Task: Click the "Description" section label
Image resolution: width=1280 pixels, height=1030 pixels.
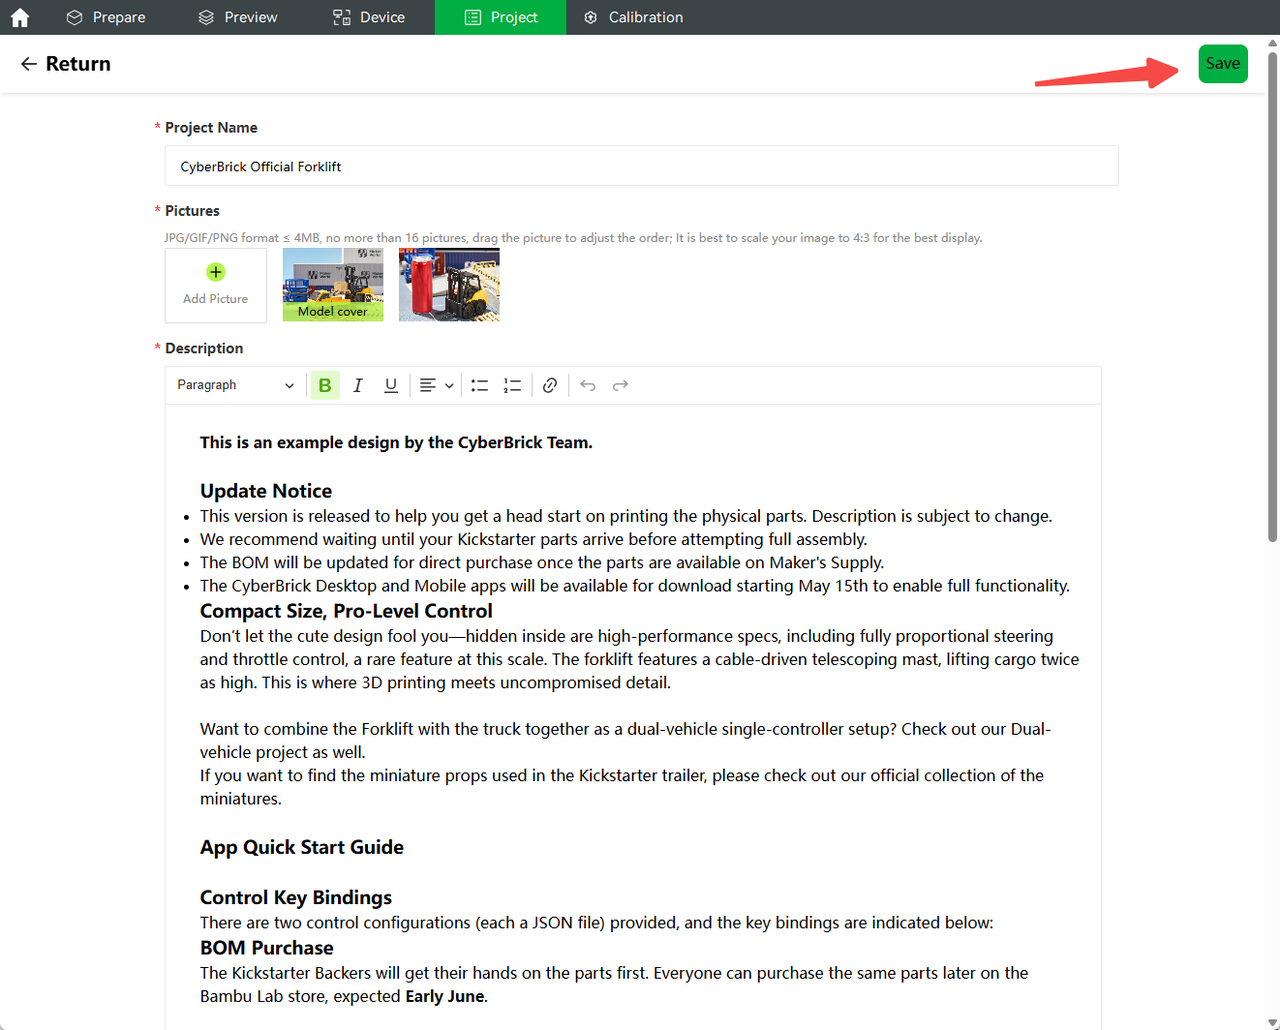Action: coord(204,348)
